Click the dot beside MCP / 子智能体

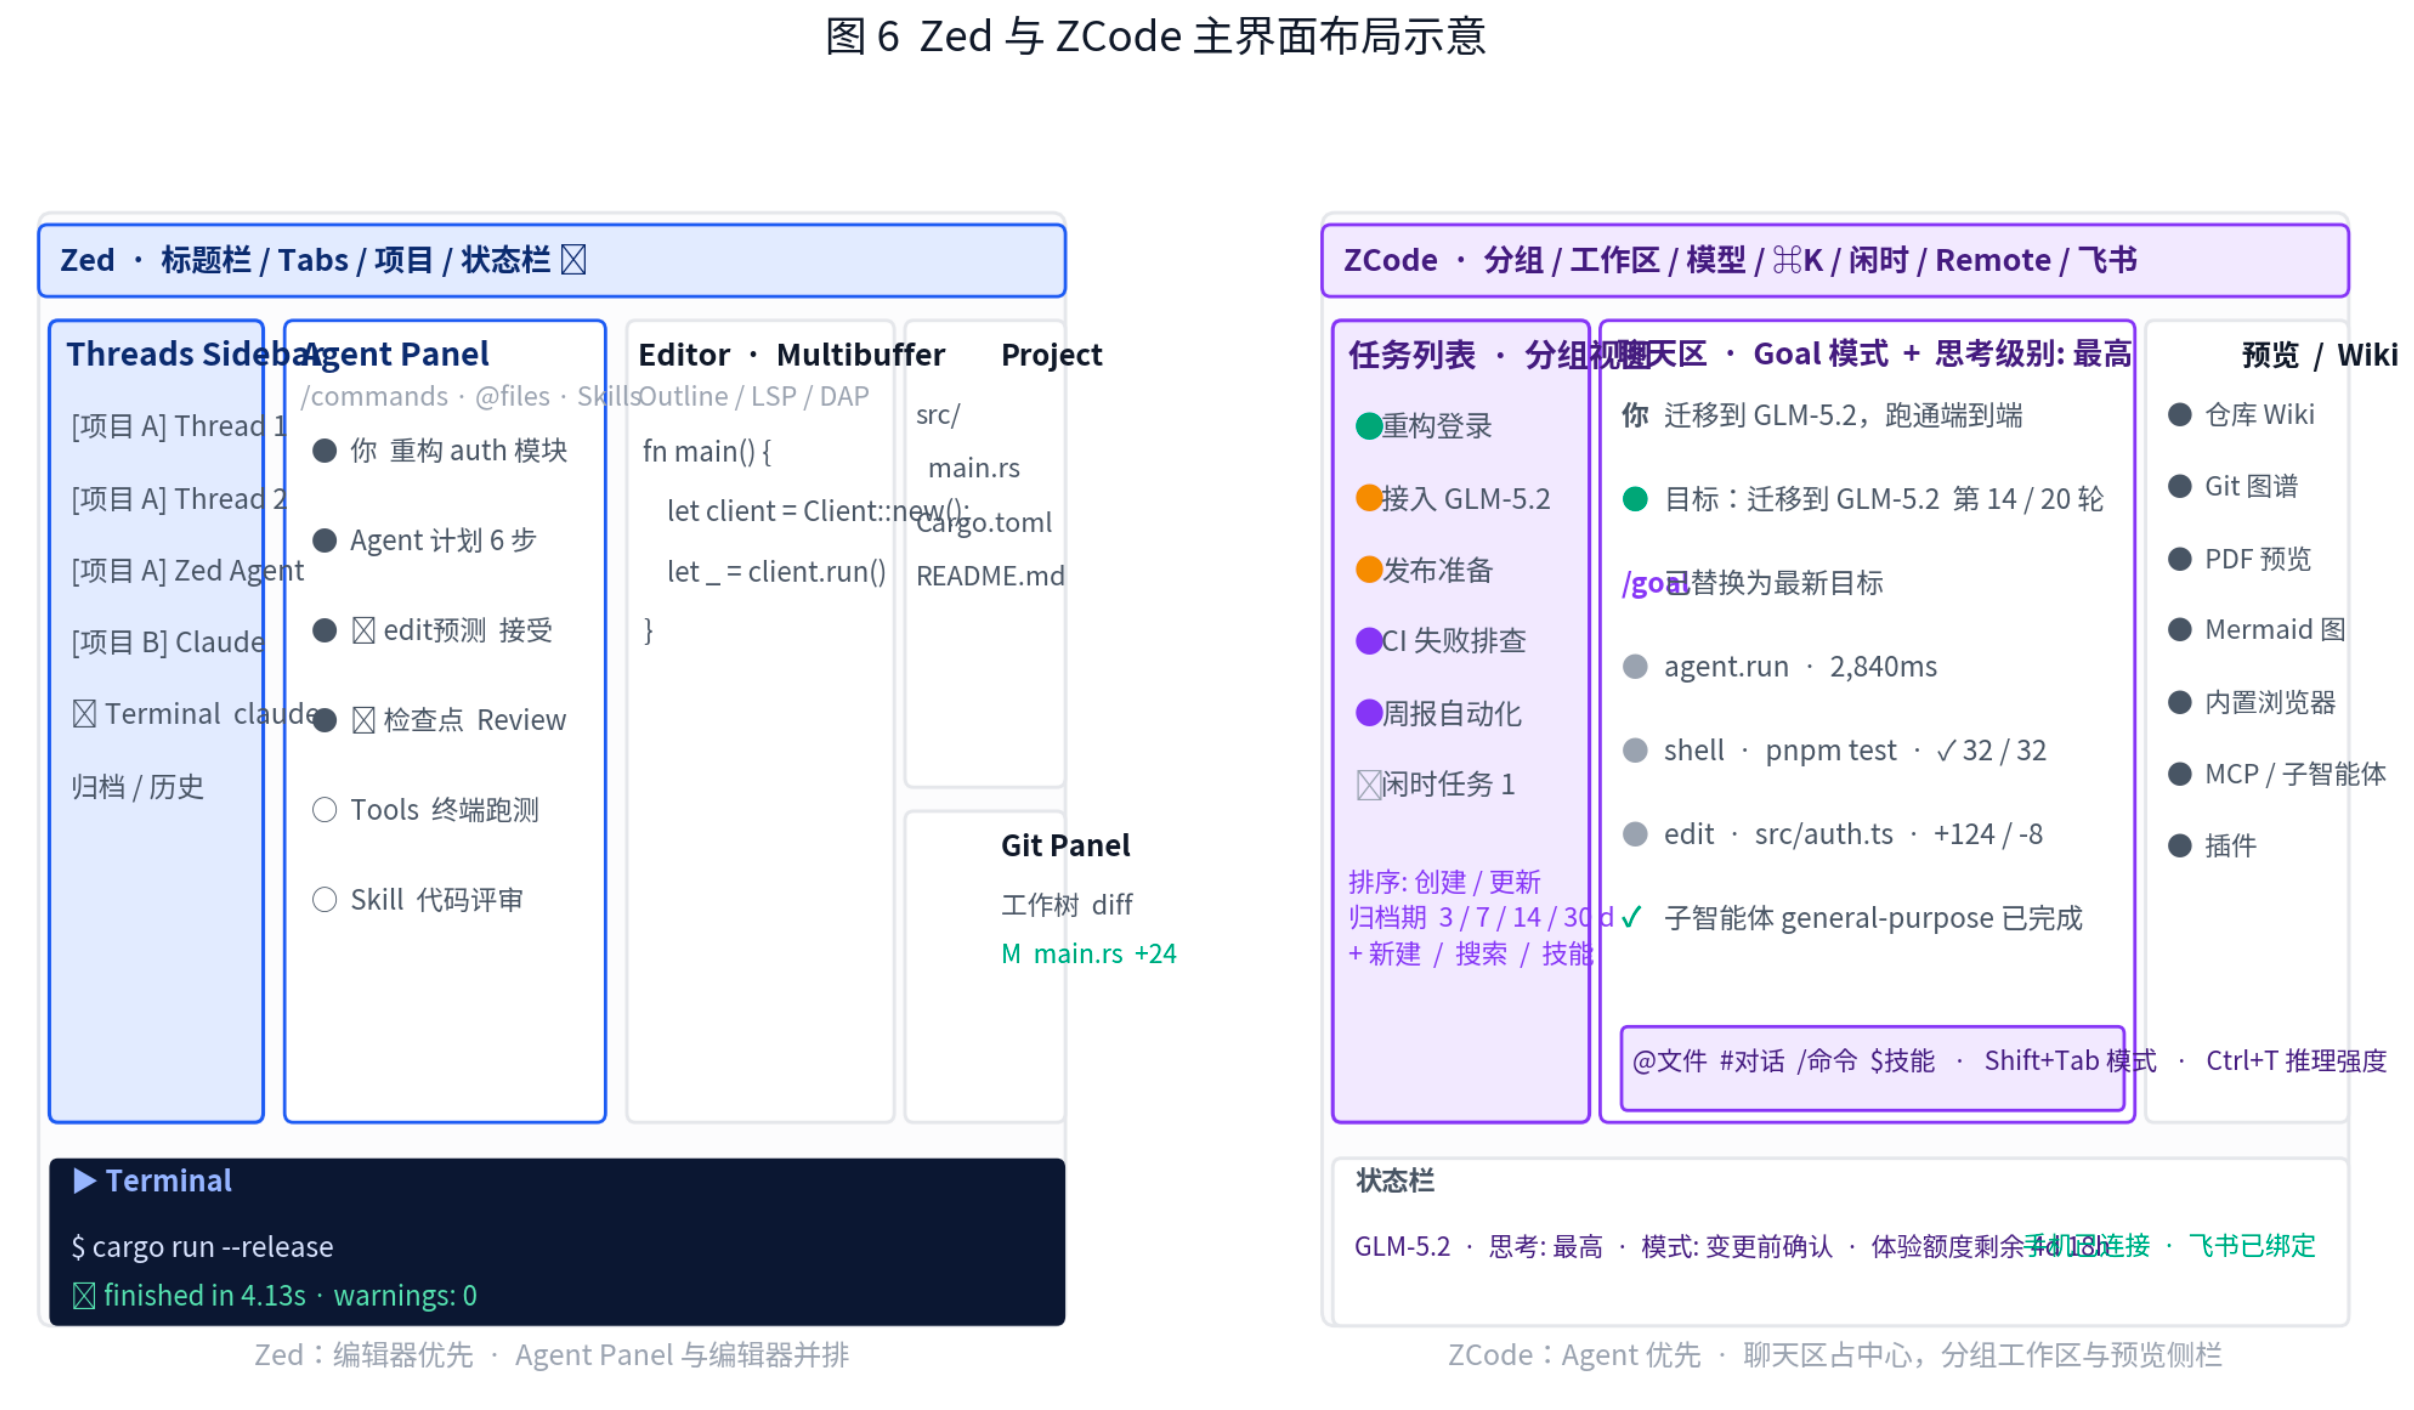coord(2180,774)
